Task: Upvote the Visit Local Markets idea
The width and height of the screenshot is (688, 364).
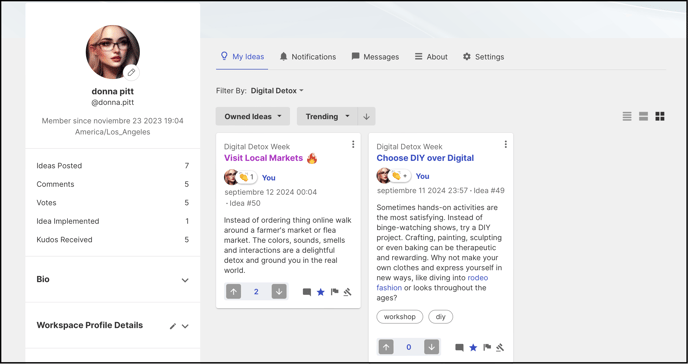Action: pyautogui.click(x=233, y=291)
